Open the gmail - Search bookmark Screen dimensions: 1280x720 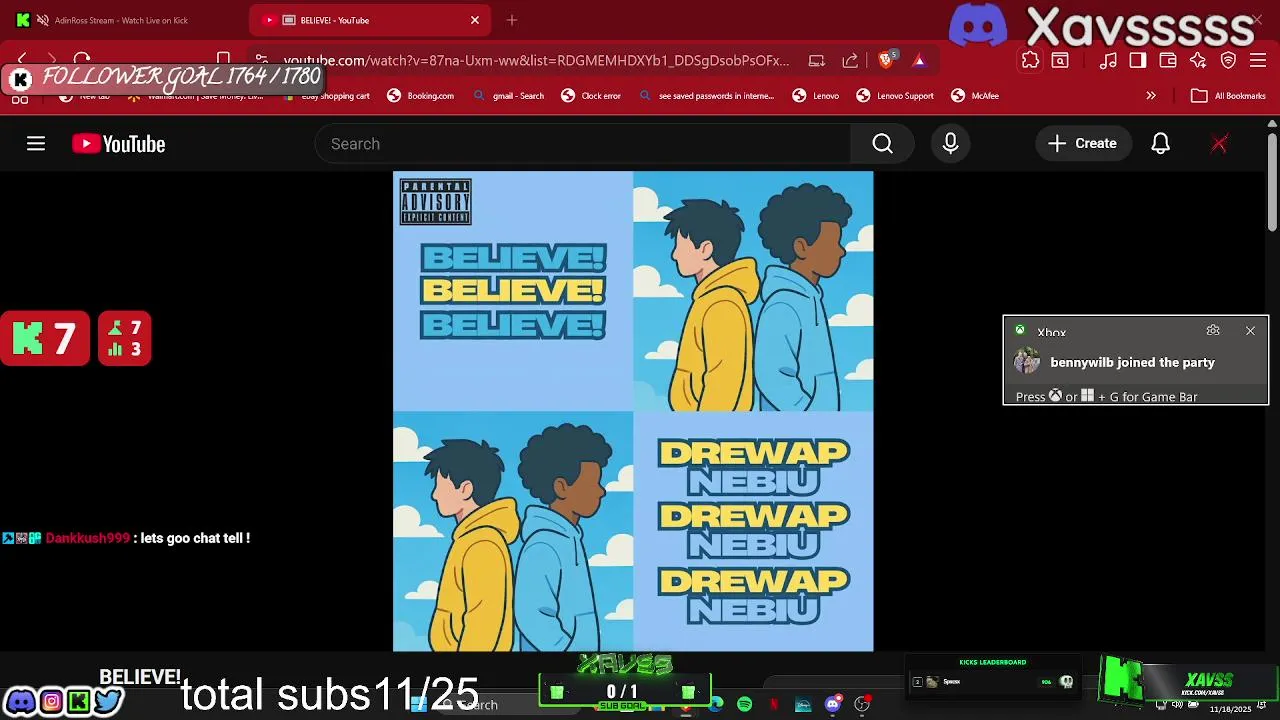pos(509,96)
